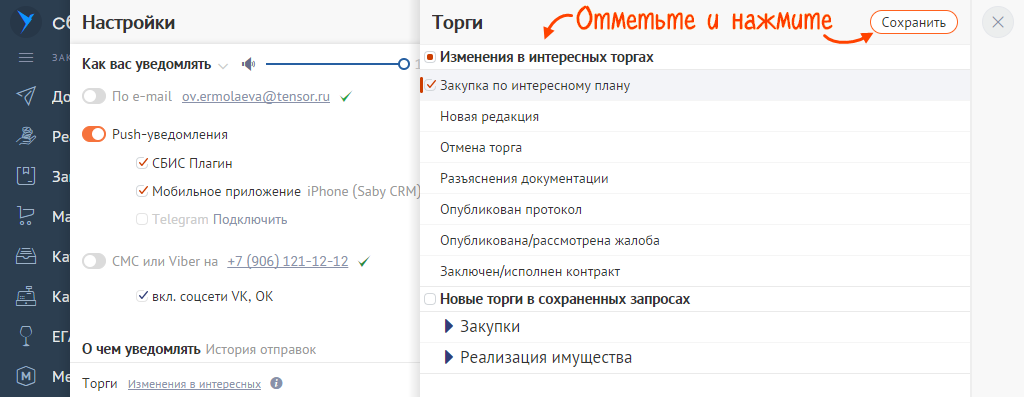Expand the Закупки section triangle
The height and width of the screenshot is (397, 1024).
coord(449,326)
